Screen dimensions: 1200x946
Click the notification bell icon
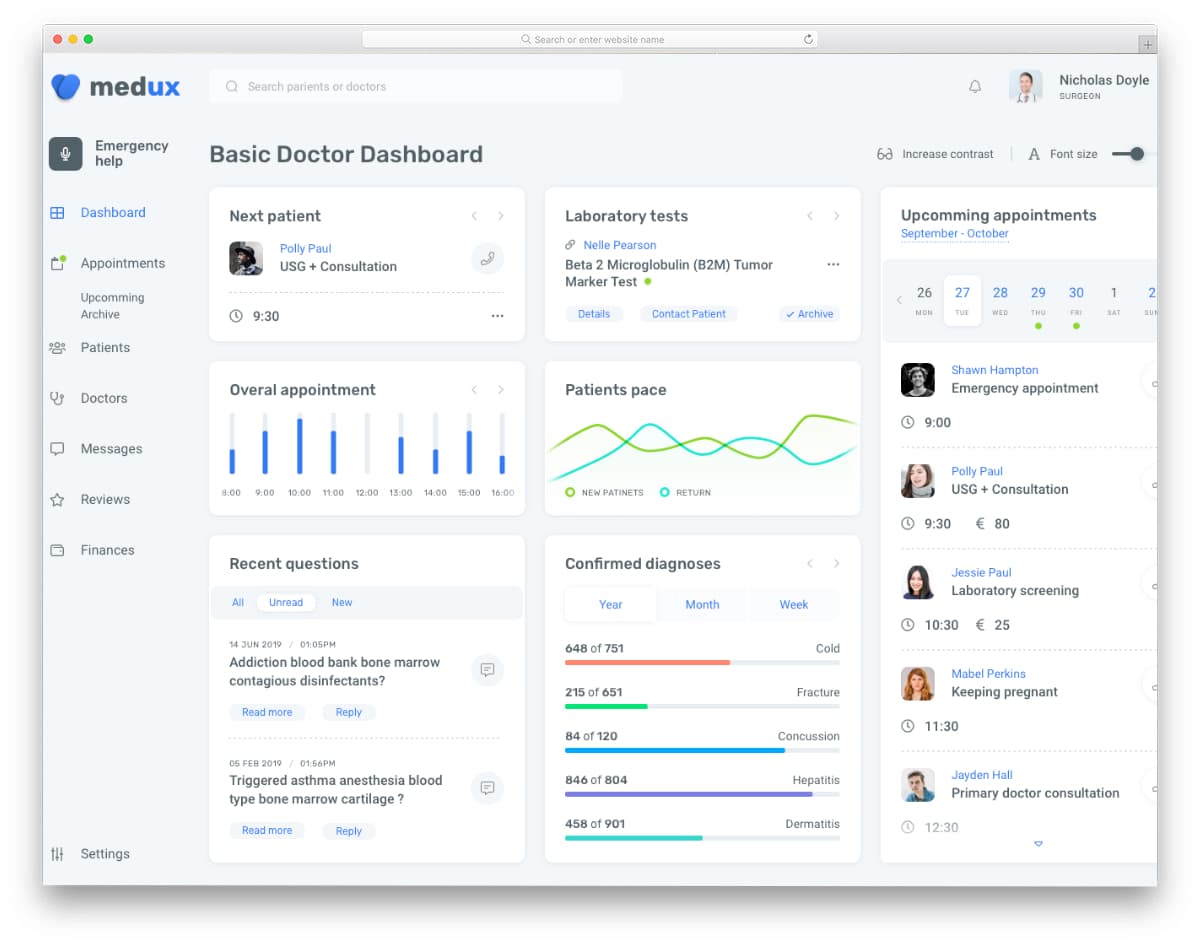[974, 87]
